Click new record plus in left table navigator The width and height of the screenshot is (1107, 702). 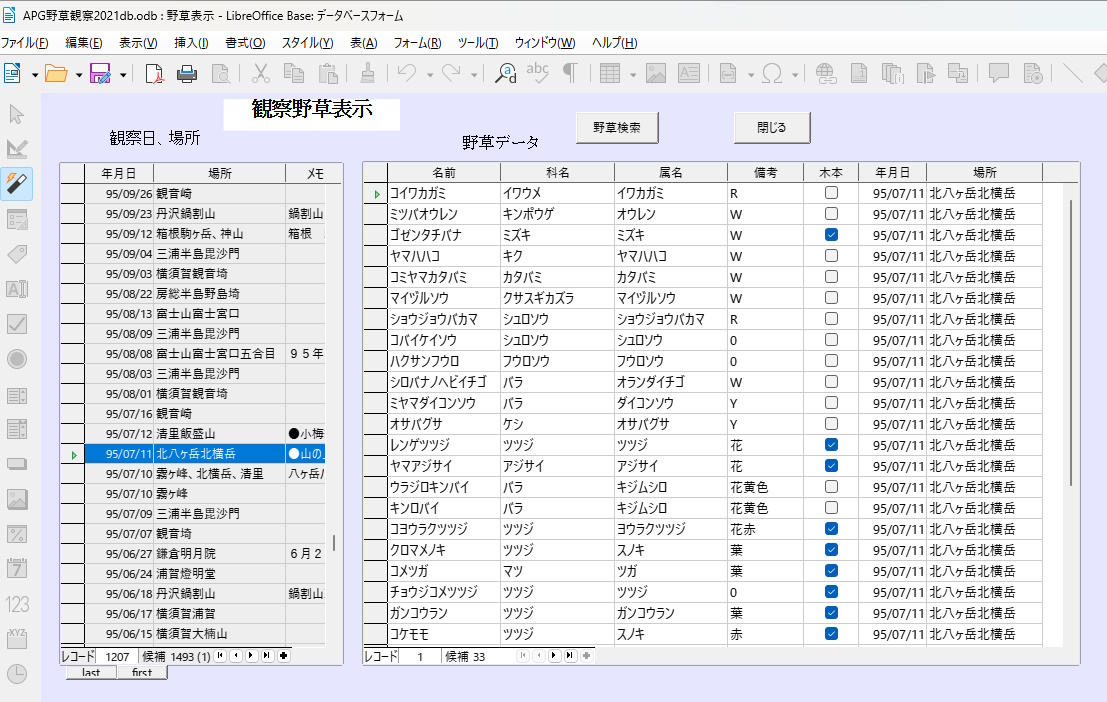point(284,656)
